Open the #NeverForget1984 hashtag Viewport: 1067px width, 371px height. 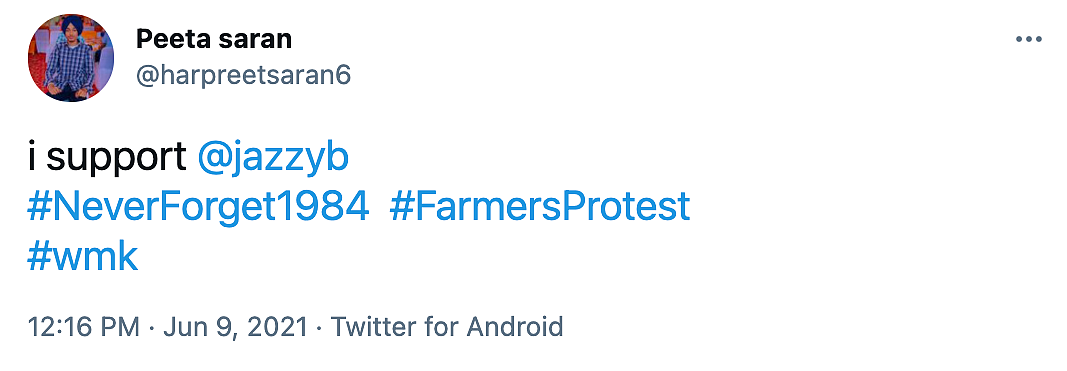pyautogui.click(x=198, y=208)
